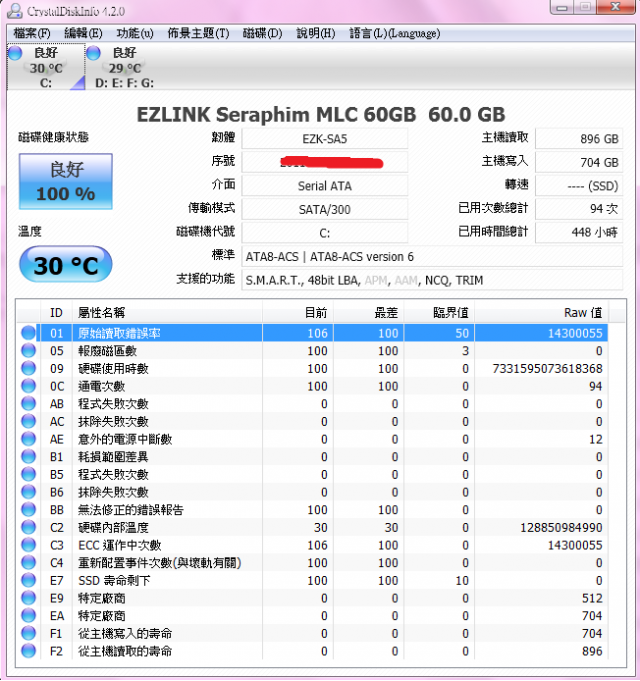
Task: Select the SSD 壽命剩下 row
Action: 313,581
